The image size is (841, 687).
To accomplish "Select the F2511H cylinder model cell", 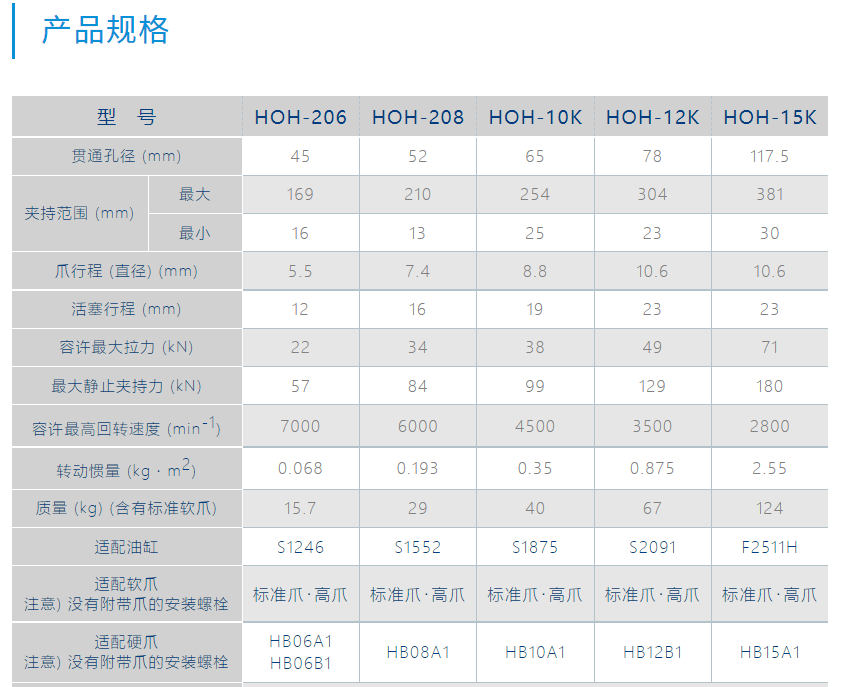I will tap(769, 547).
